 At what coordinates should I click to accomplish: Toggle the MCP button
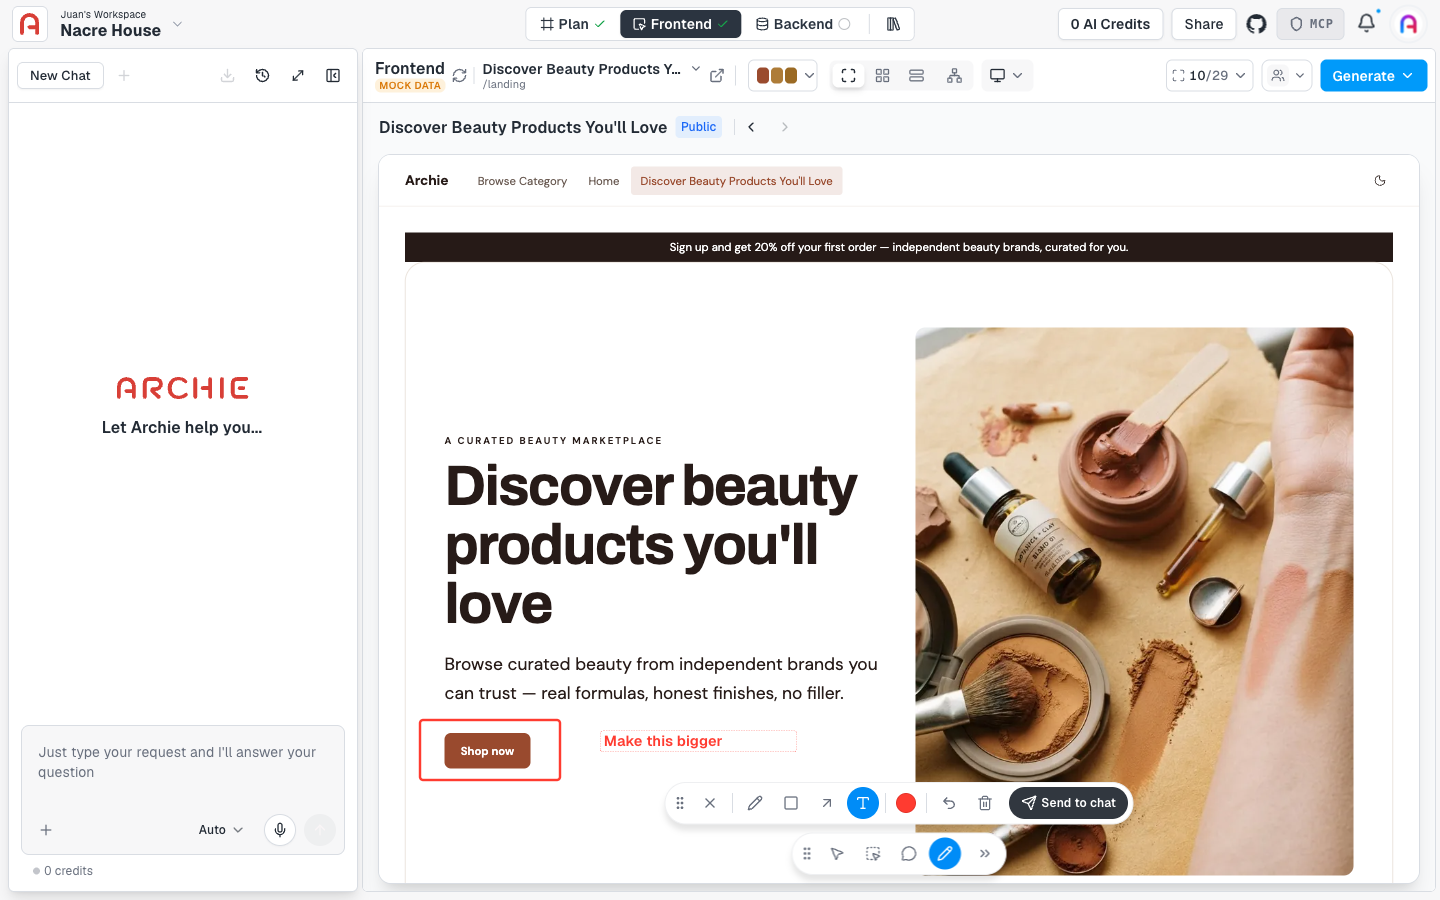pos(1311,24)
